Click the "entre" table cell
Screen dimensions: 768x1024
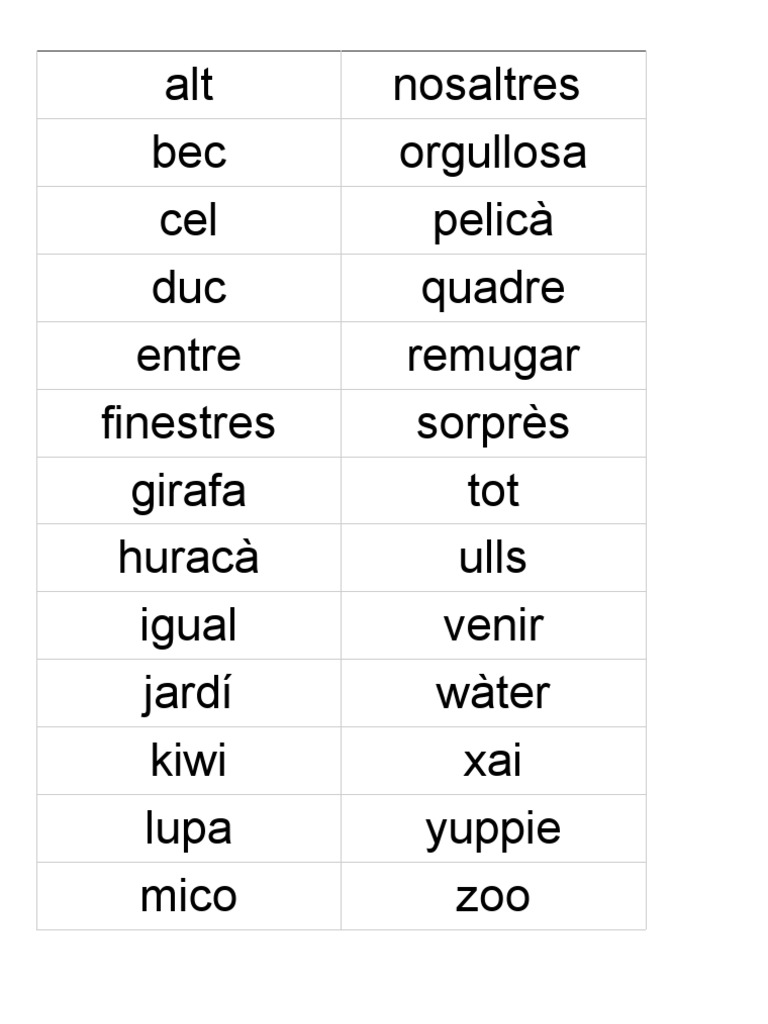[189, 356]
